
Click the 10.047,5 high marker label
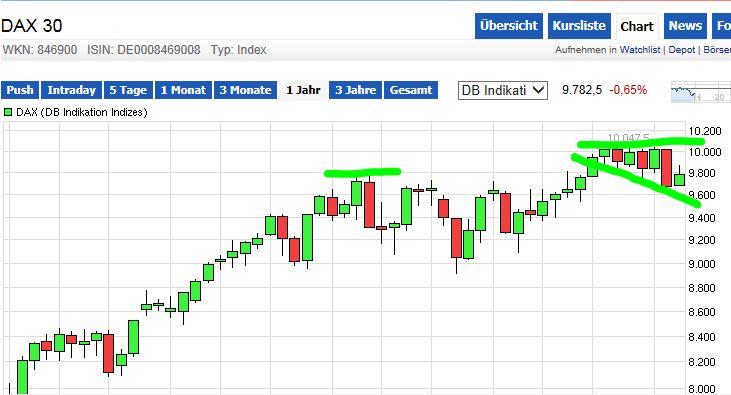pos(628,137)
